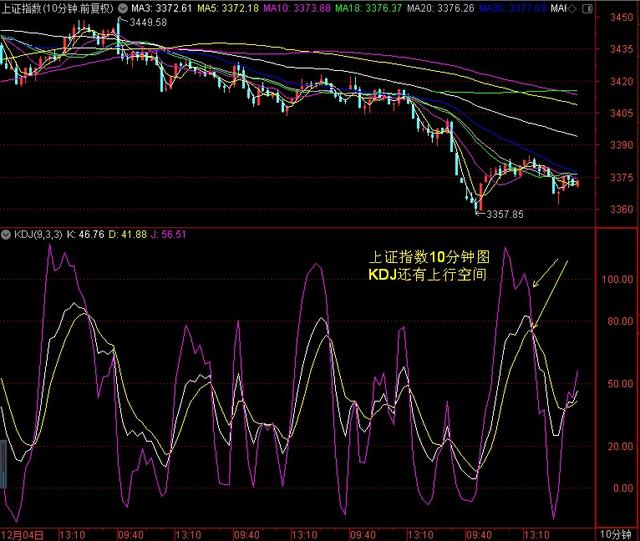The width and height of the screenshot is (640, 541).
Task: Click the MA30 blue value label
Action: coord(512,8)
